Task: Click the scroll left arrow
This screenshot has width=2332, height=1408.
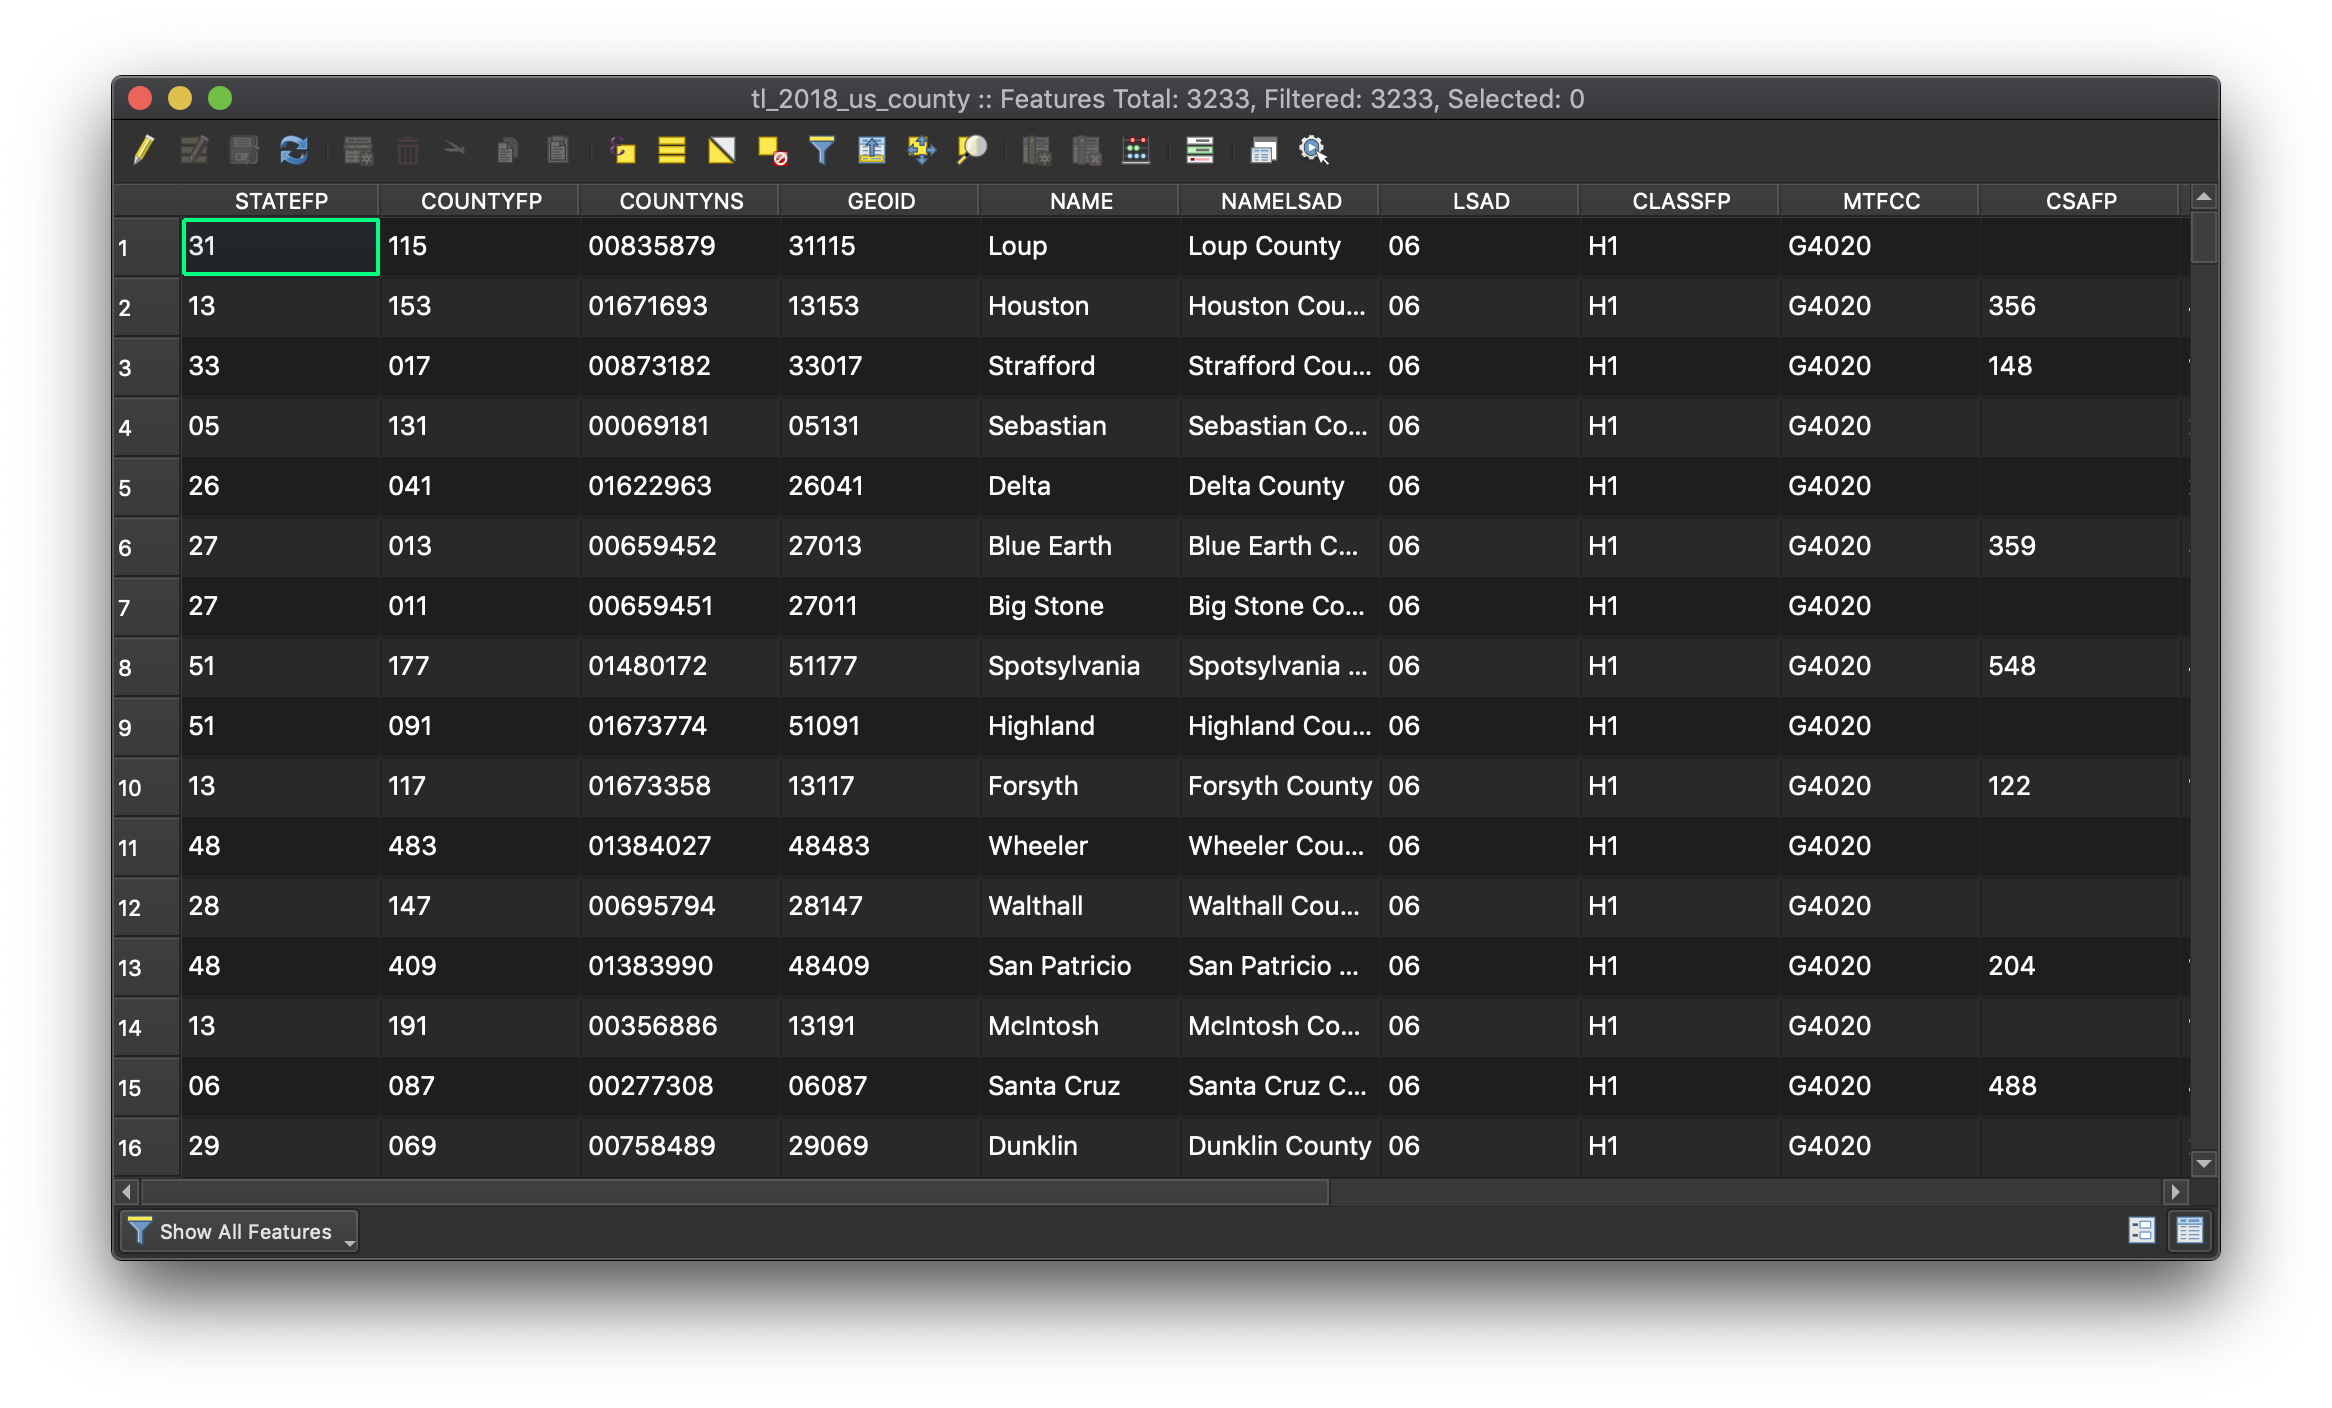Action: click(127, 1192)
